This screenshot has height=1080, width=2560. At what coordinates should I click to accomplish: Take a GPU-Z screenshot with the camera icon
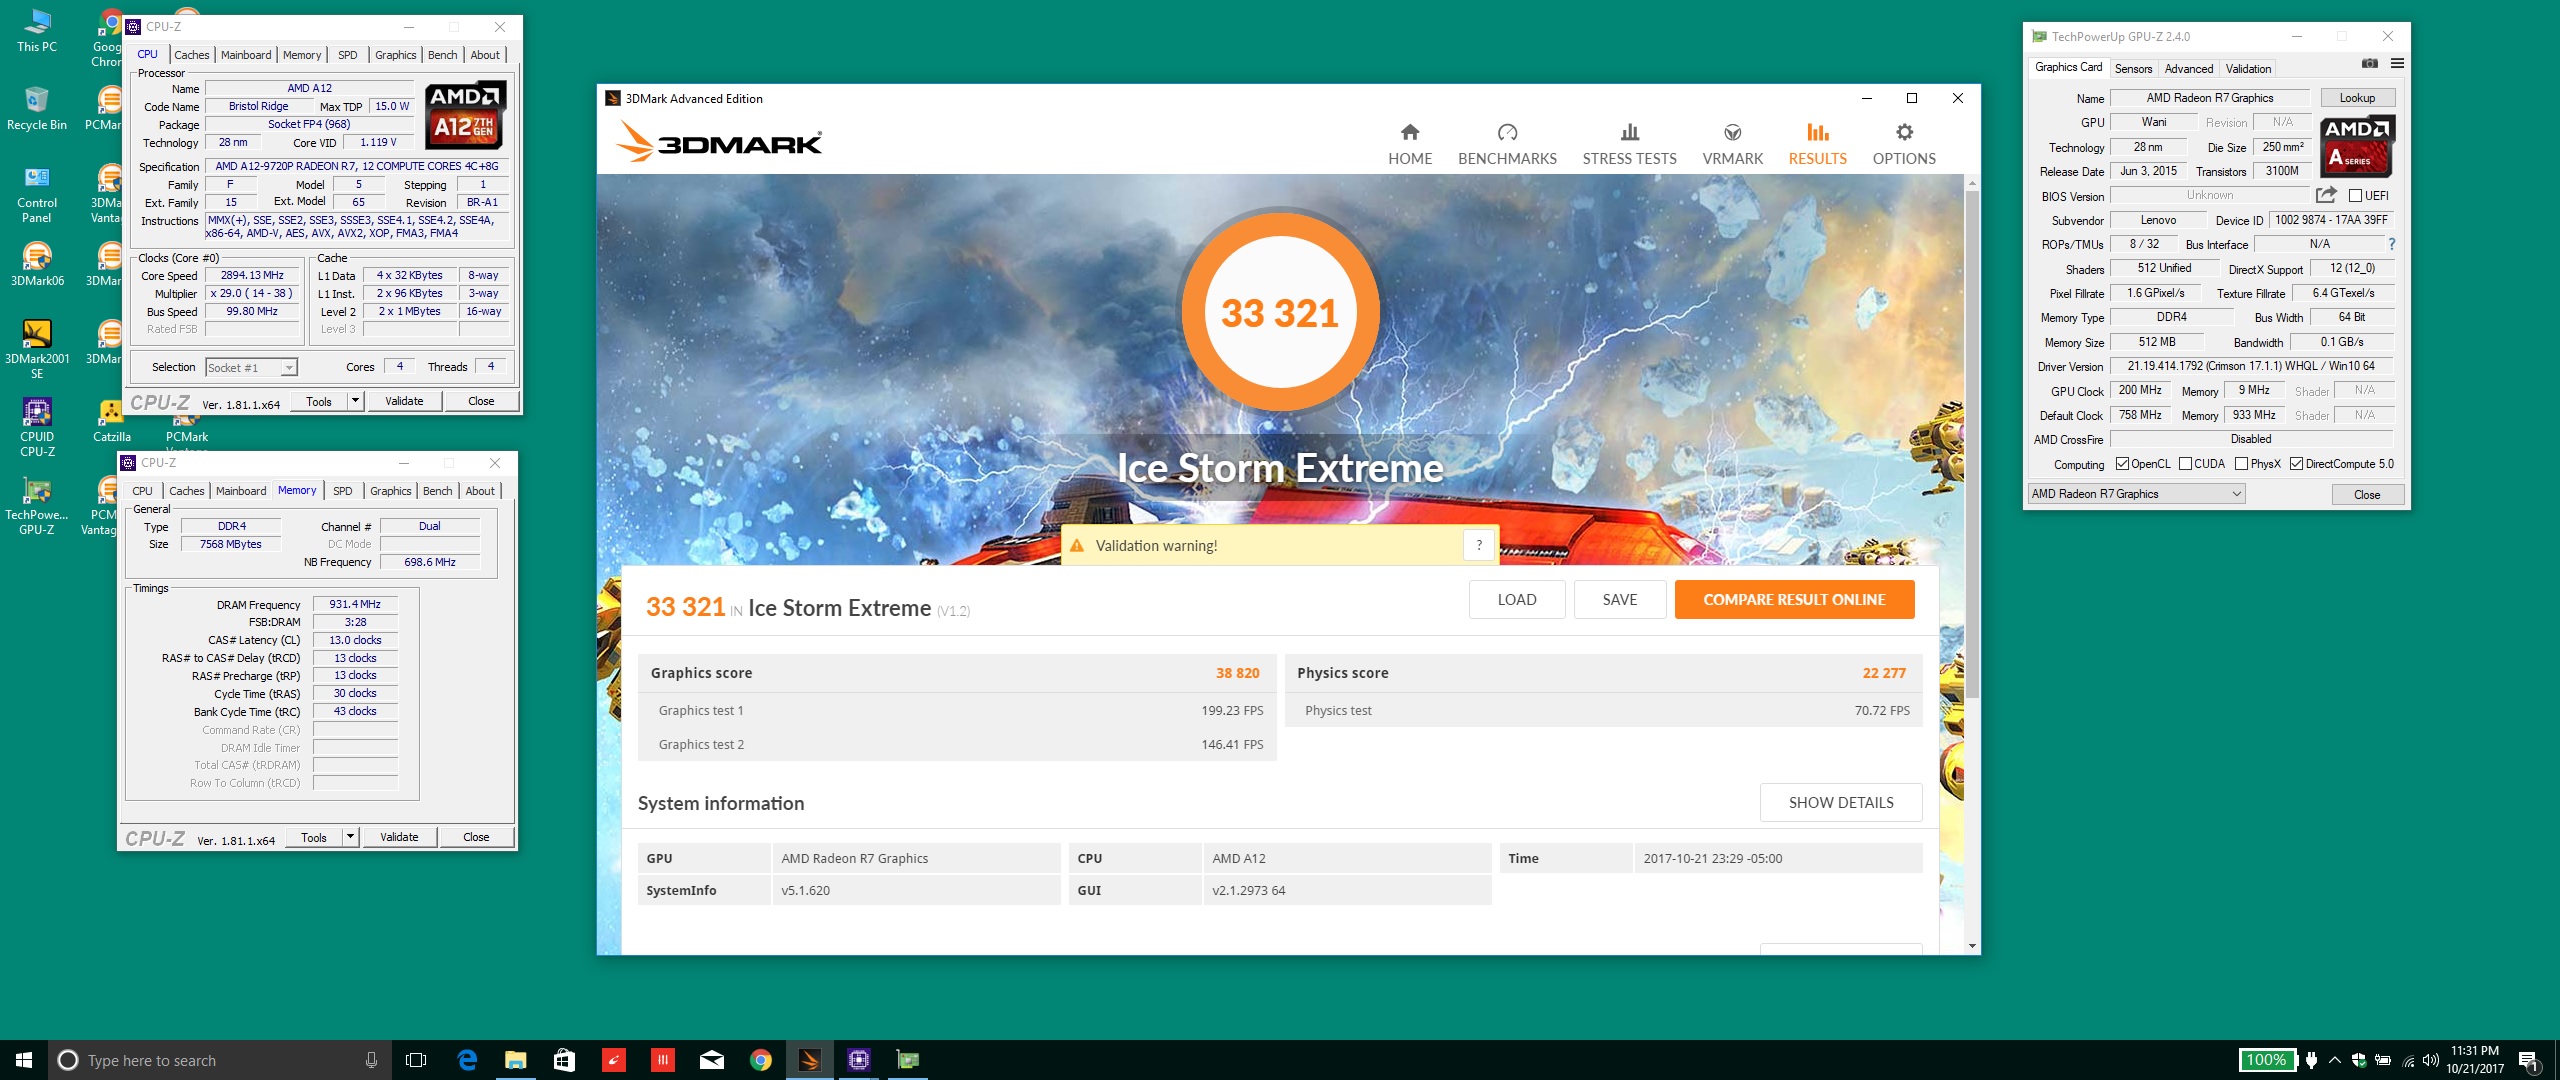pos(2369,64)
